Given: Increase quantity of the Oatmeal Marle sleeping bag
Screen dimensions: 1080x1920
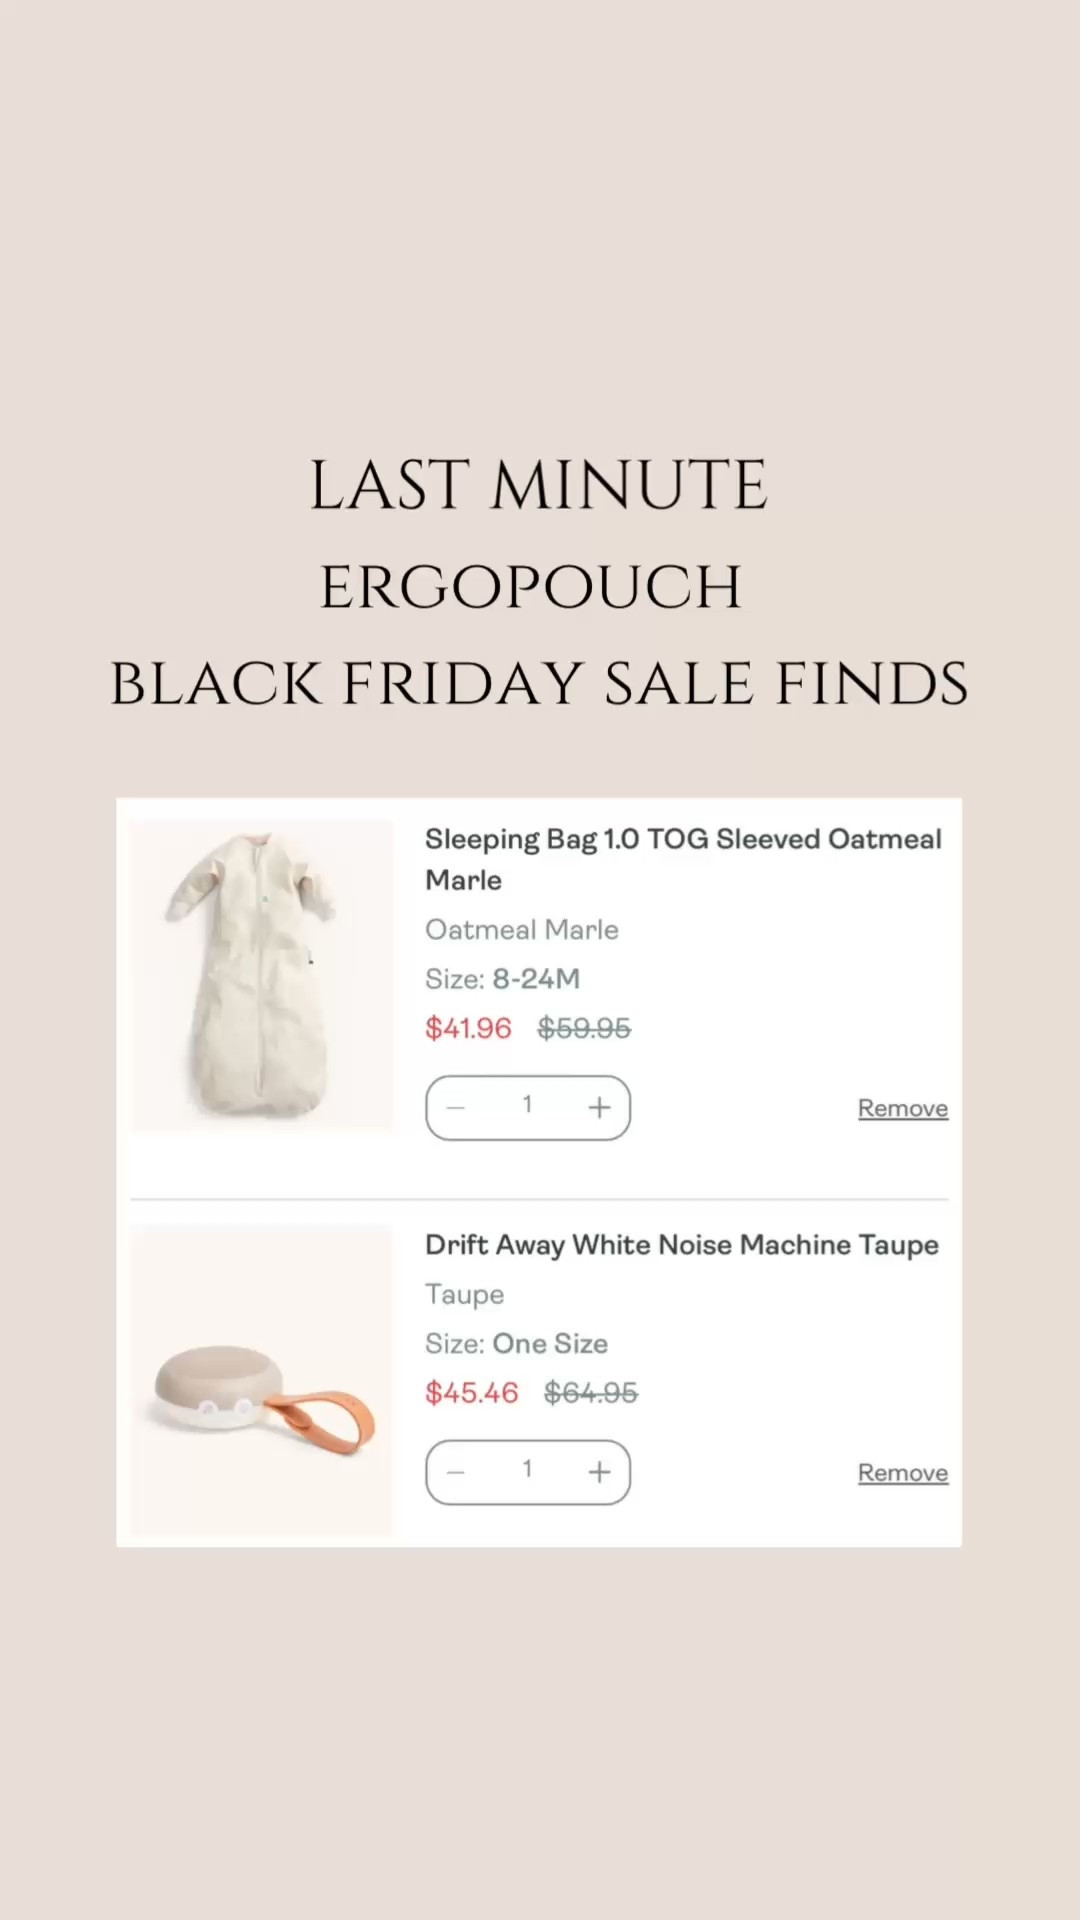Looking at the screenshot, I should pos(599,1107).
